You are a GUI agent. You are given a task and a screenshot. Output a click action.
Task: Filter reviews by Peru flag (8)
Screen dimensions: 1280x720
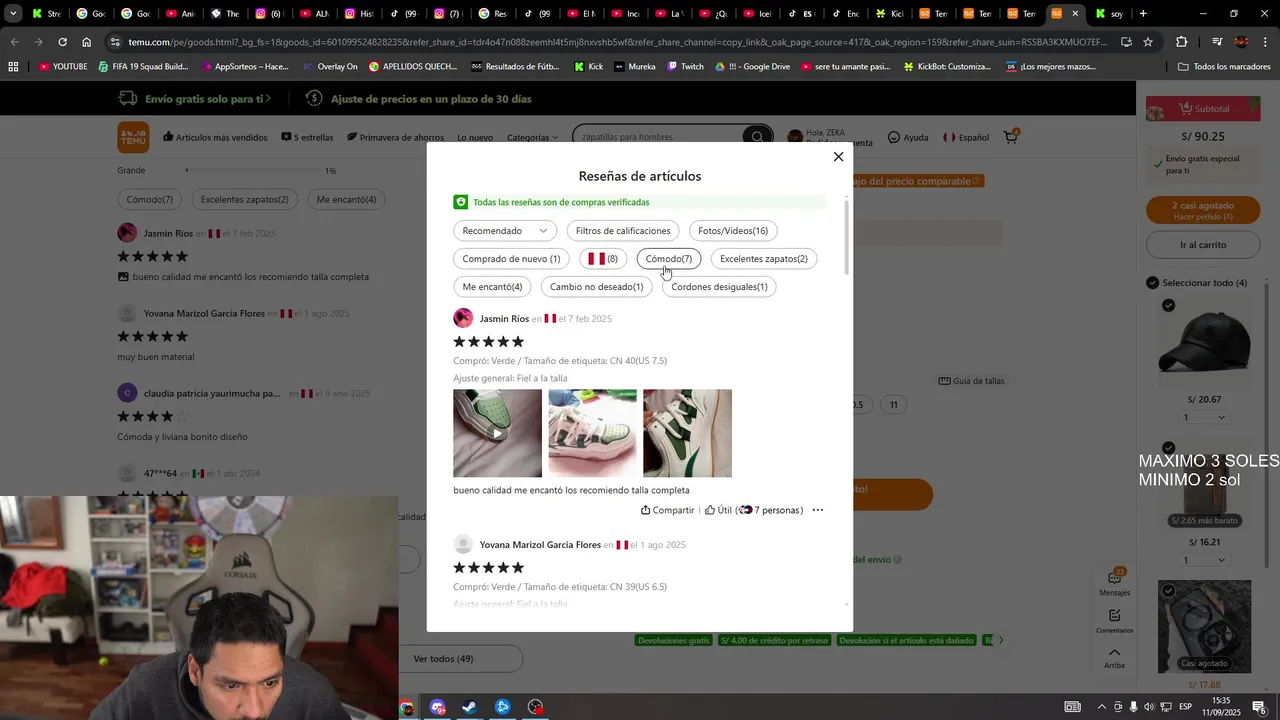click(603, 259)
